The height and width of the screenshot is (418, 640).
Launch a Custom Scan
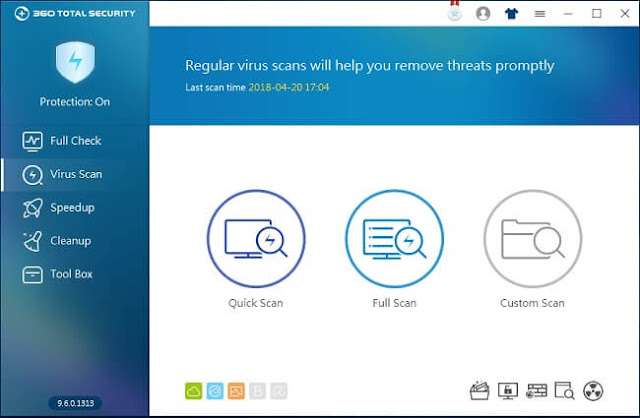point(533,238)
